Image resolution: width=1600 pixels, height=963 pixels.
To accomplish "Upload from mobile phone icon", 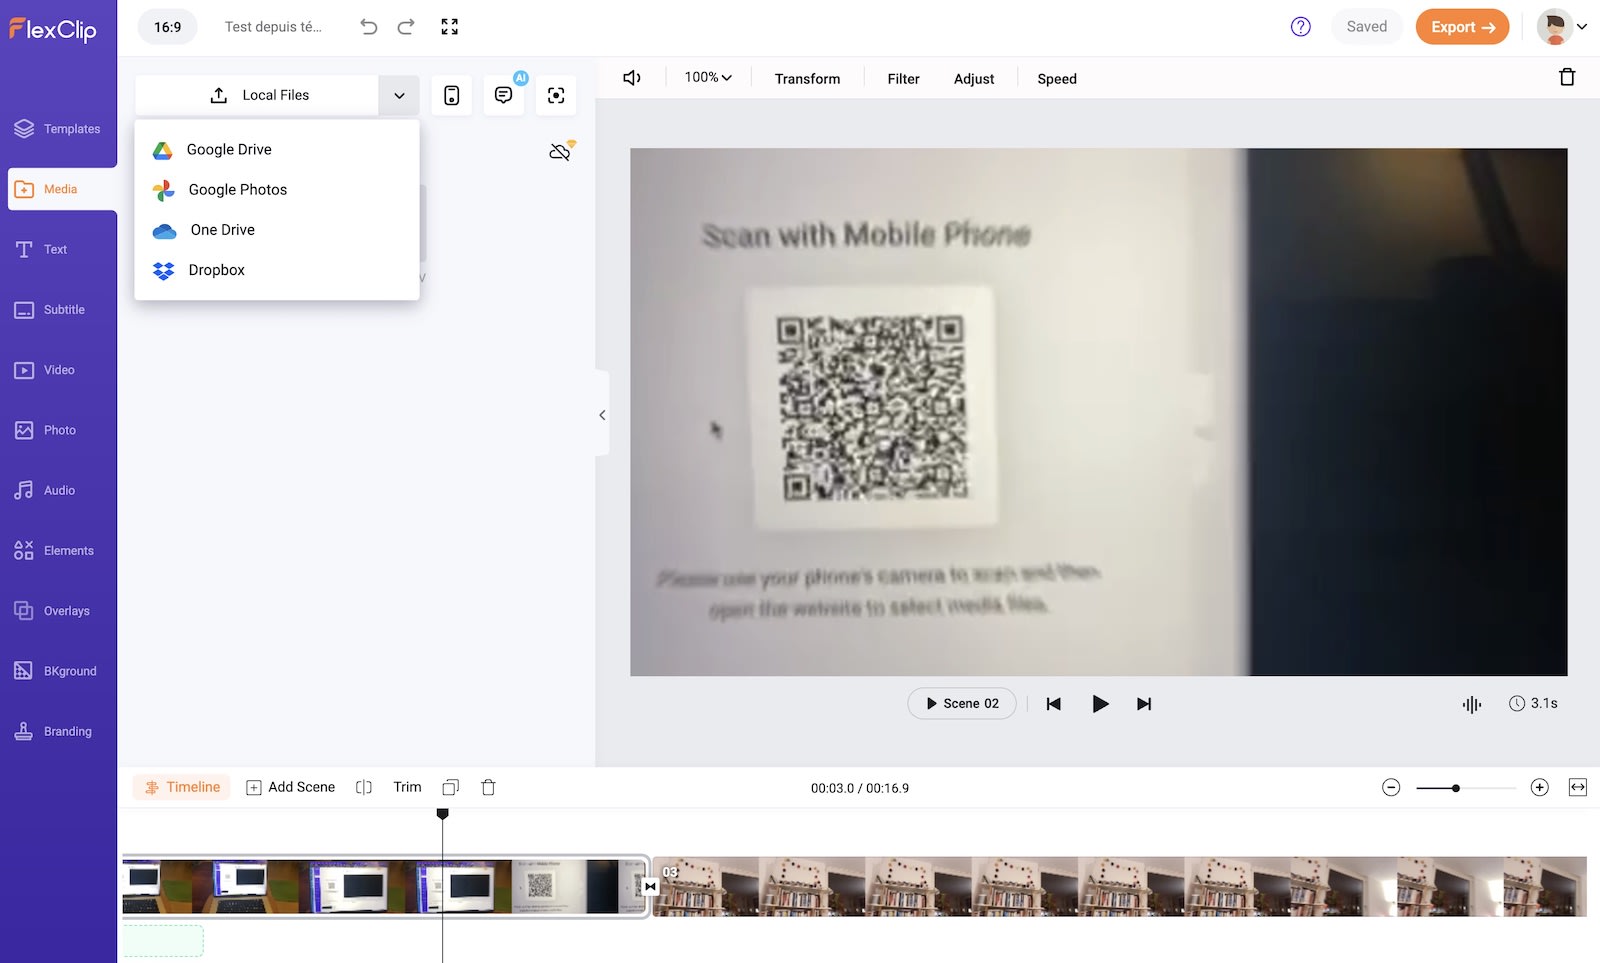I will click(x=452, y=95).
